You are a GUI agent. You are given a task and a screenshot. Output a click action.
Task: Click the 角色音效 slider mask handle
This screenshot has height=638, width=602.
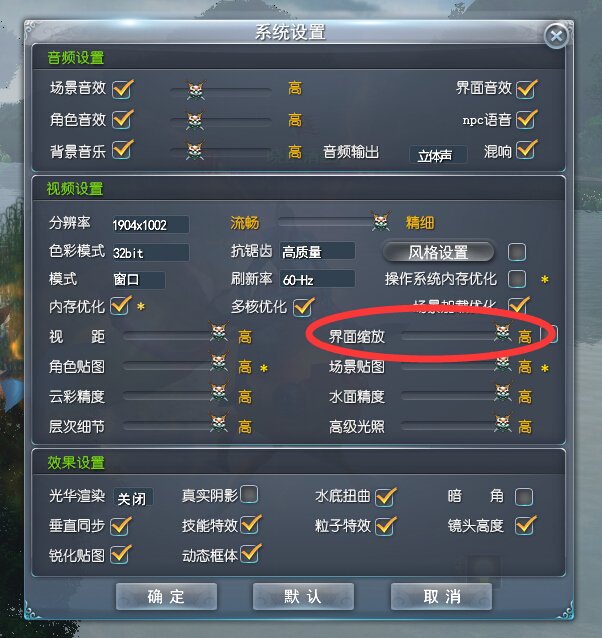coord(195,120)
